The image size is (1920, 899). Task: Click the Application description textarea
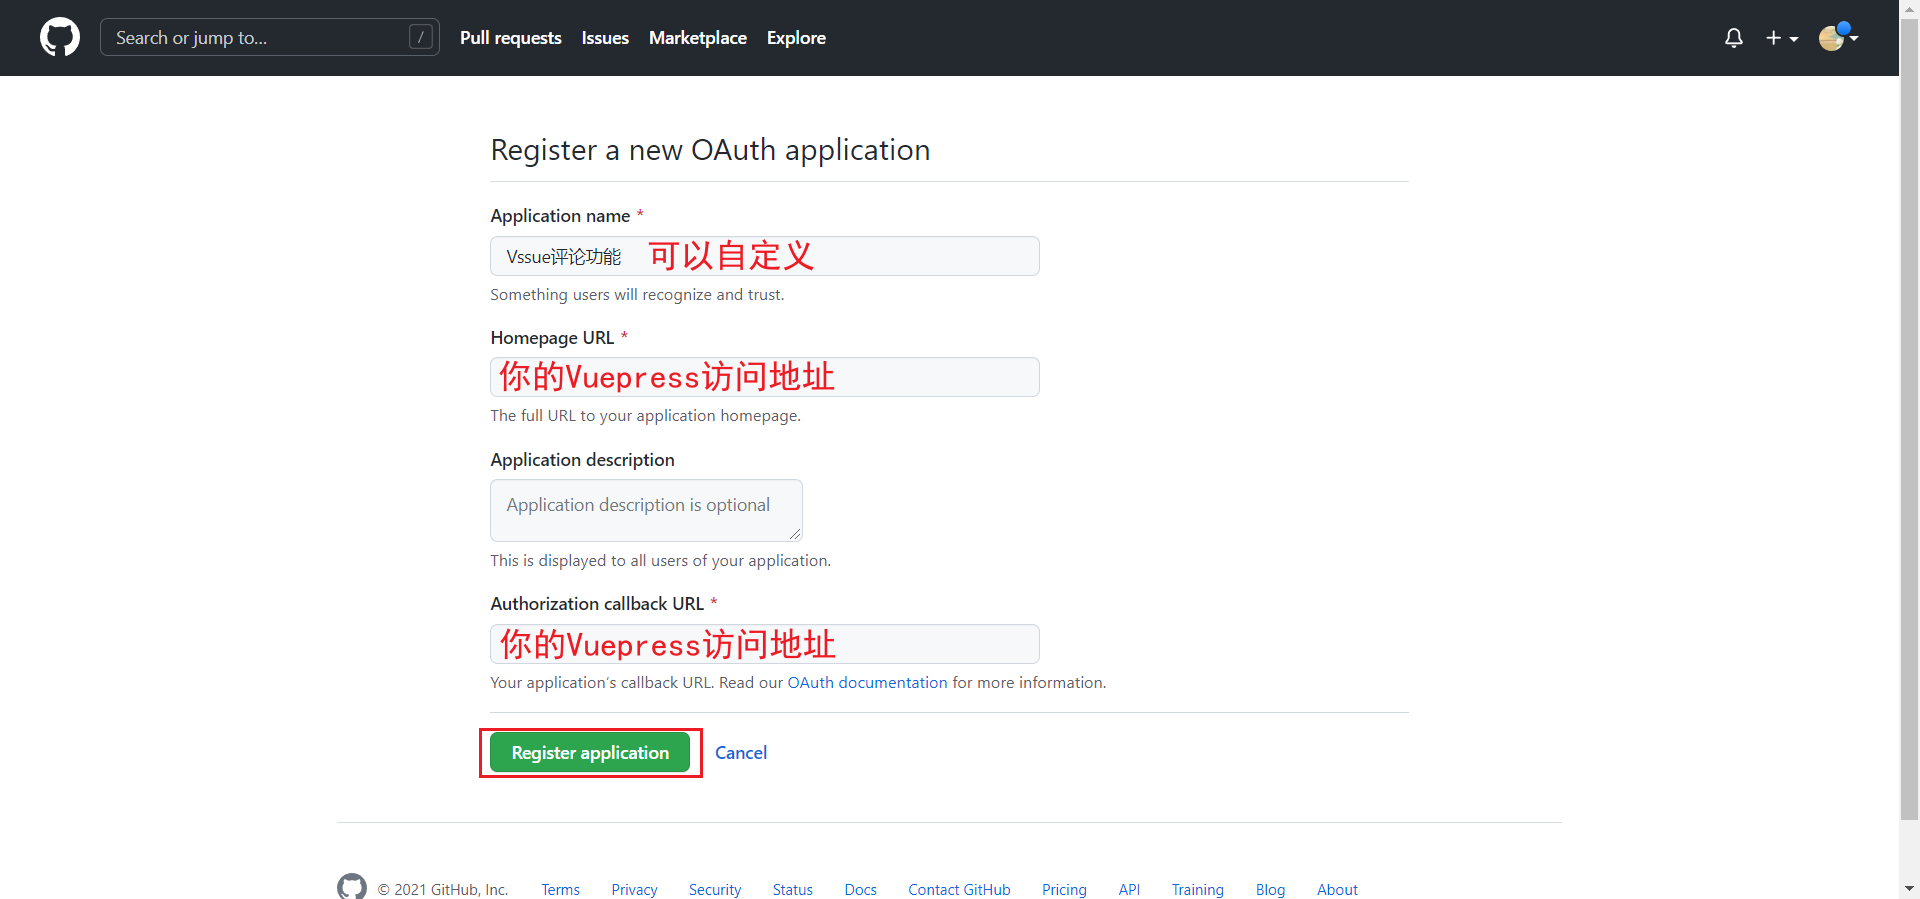click(x=646, y=510)
